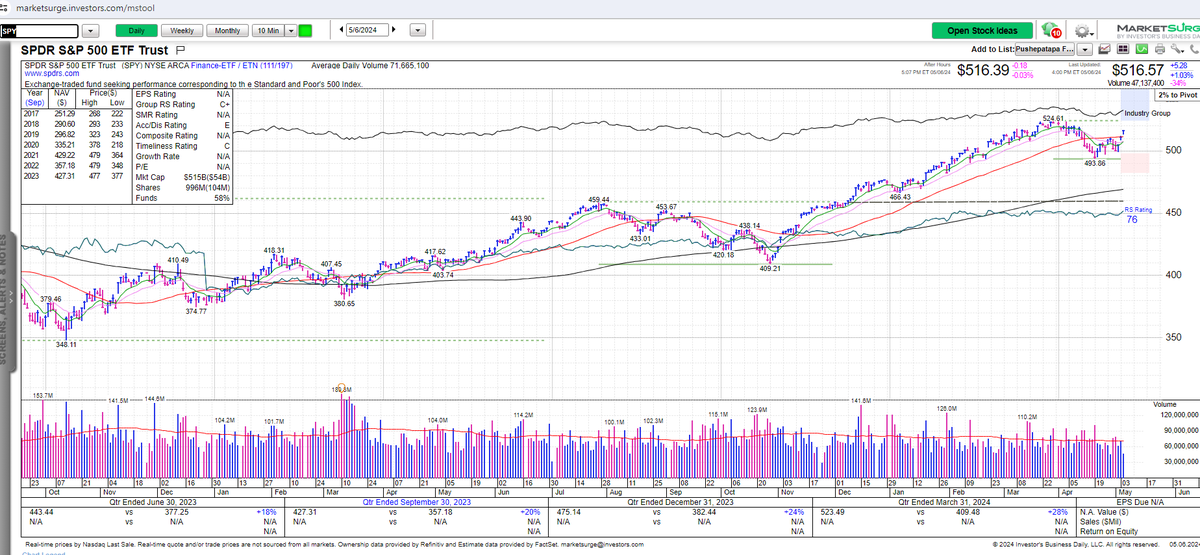Open the settings gear menu
Image resolution: width=1200 pixels, height=555 pixels.
(x=1082, y=30)
